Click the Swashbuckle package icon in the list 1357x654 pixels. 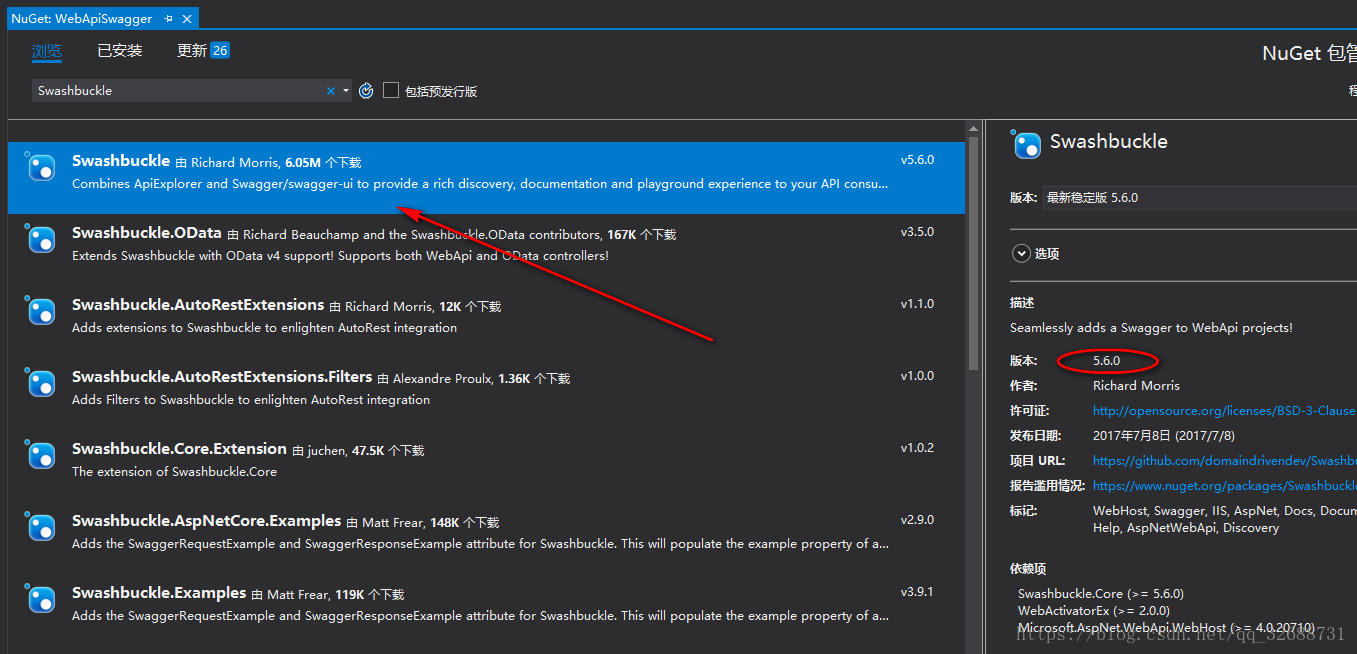41,168
